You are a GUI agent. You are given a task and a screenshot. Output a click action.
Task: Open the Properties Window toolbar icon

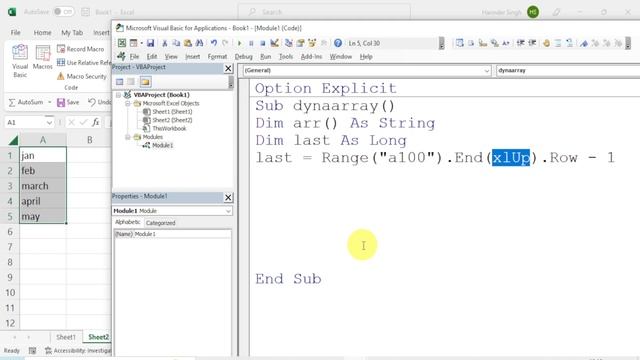tap(300, 43)
